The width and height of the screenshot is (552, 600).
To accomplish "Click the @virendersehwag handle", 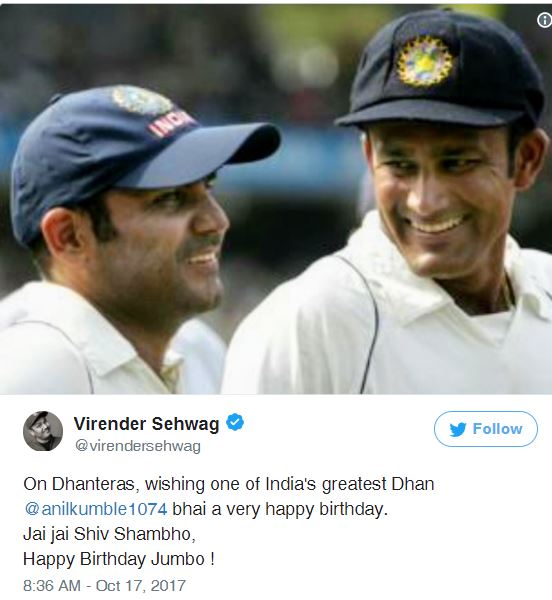I will click(137, 446).
